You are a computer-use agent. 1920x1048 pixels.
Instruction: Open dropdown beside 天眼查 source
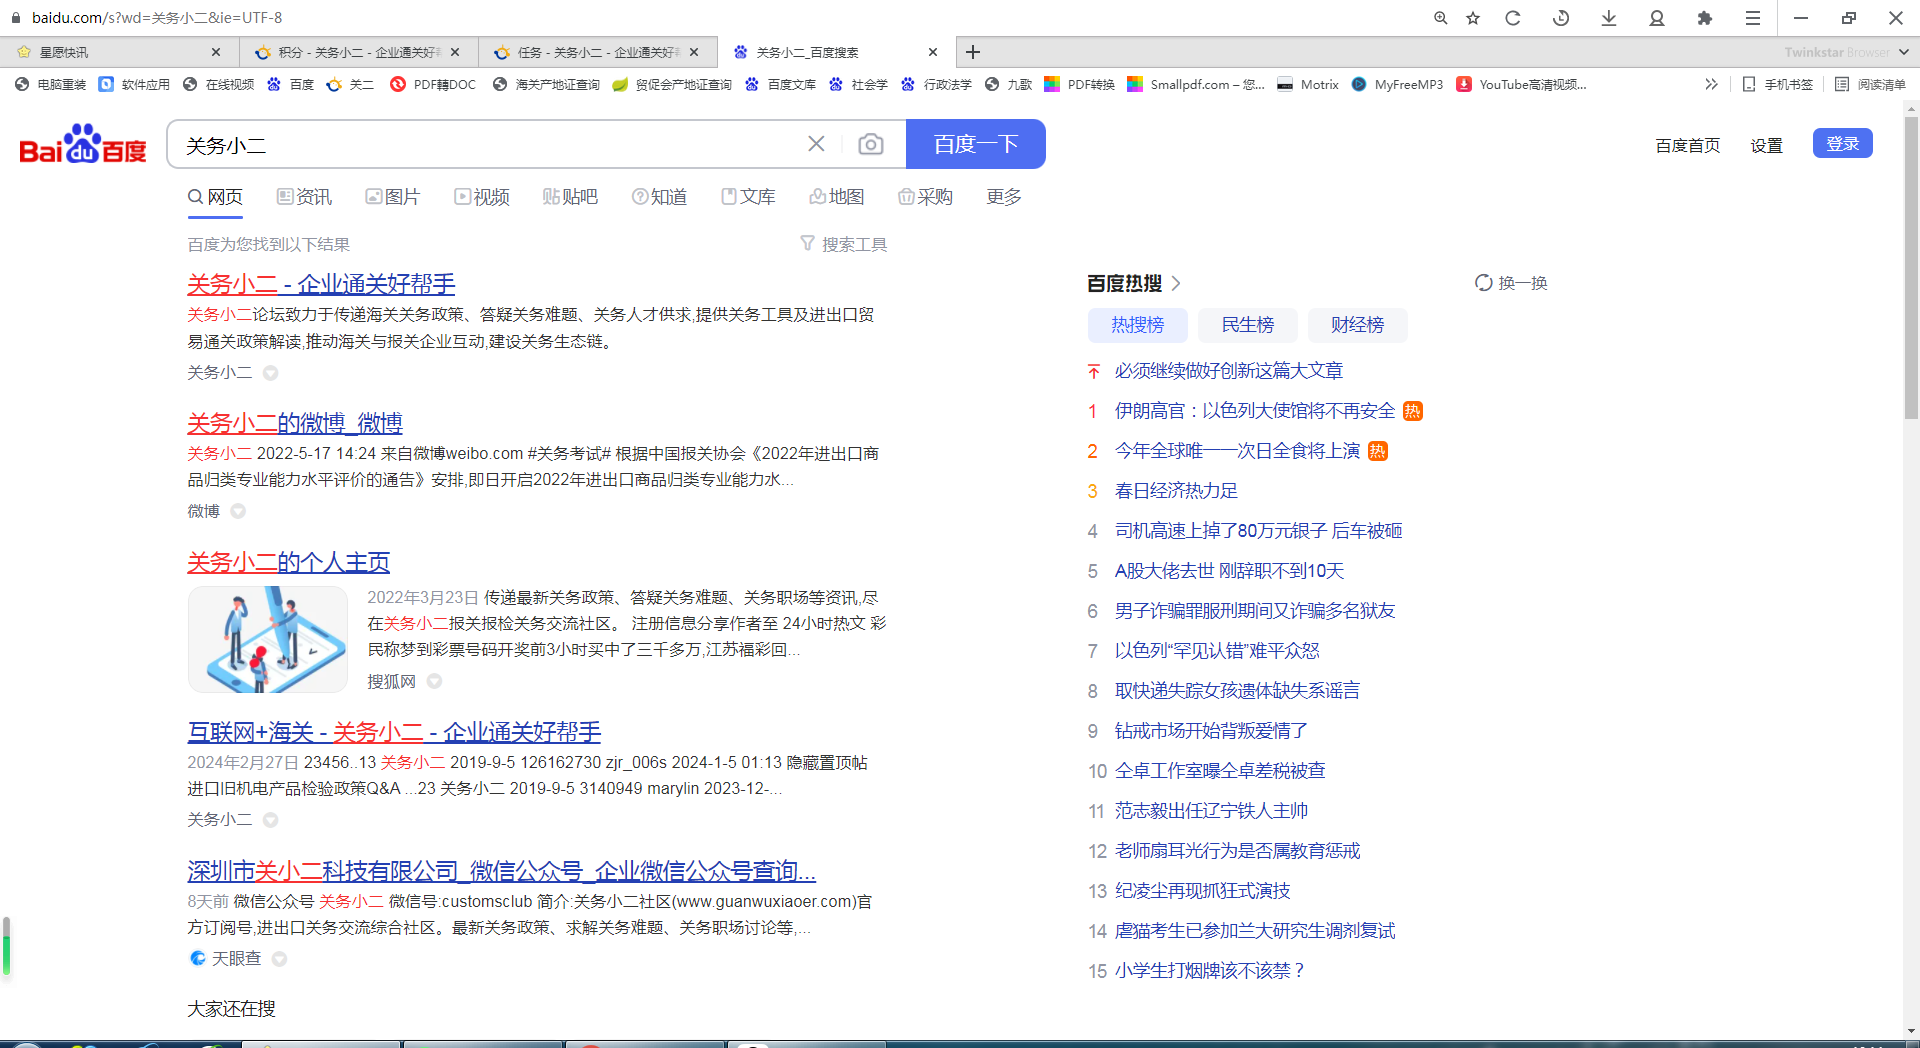click(279, 959)
